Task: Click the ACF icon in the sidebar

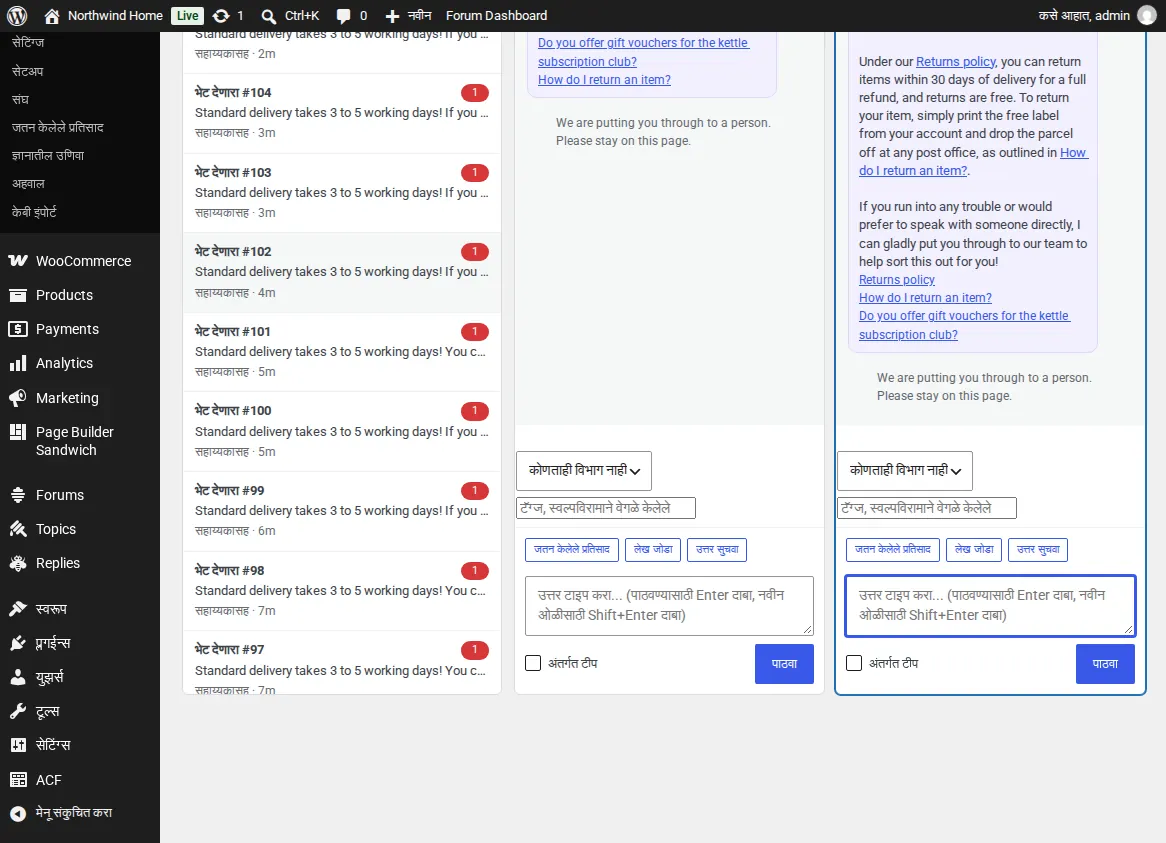Action: pos(18,780)
